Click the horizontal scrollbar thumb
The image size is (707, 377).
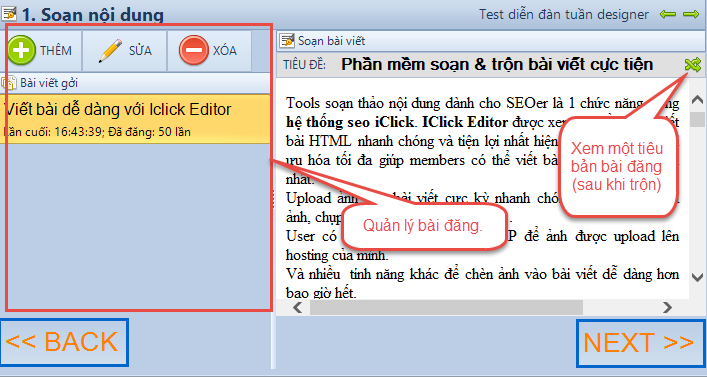point(446,308)
